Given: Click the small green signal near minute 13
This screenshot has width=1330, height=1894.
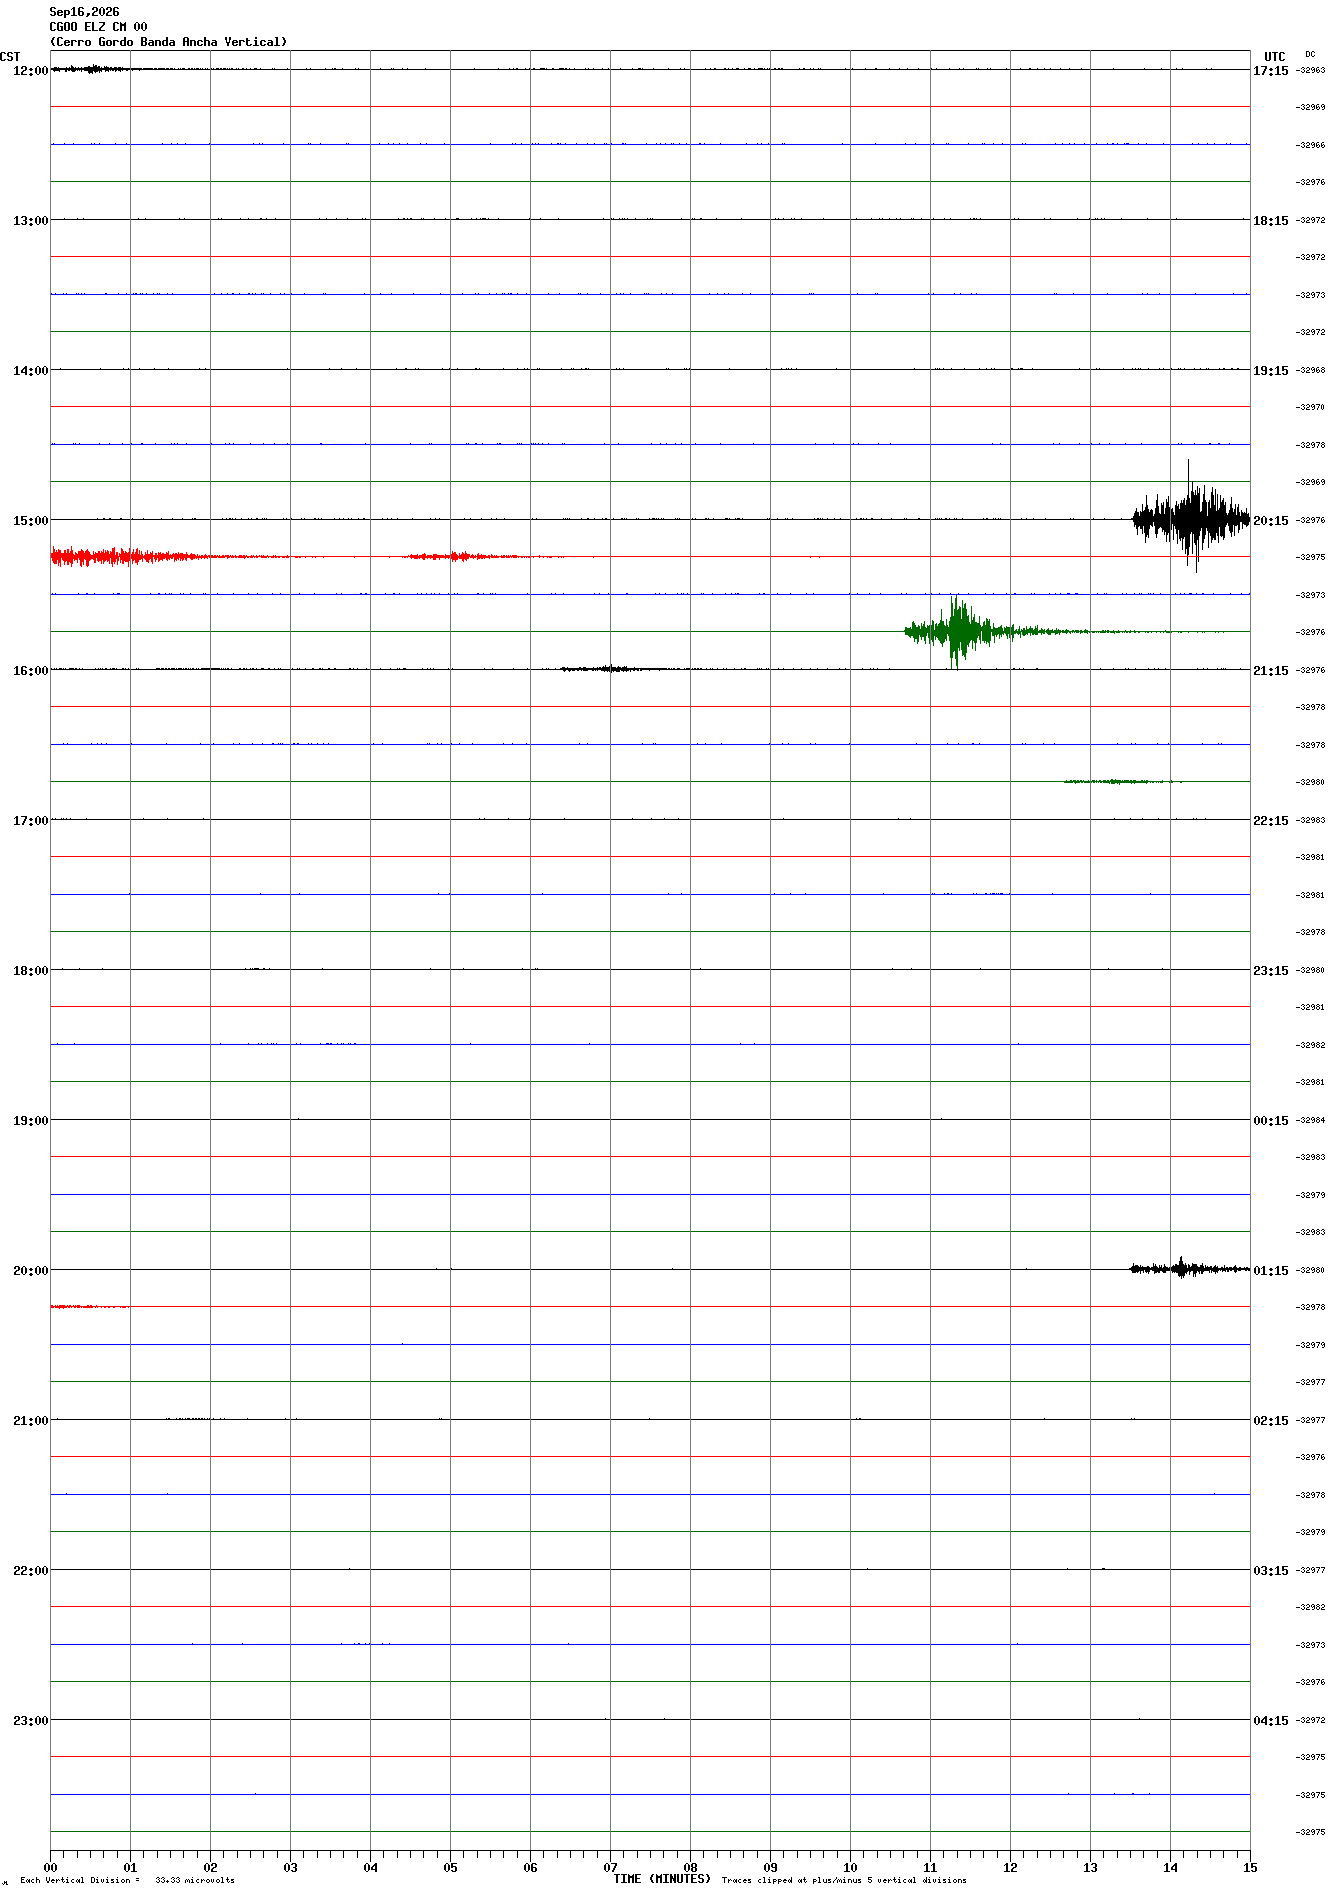Looking at the screenshot, I should point(1122,781).
